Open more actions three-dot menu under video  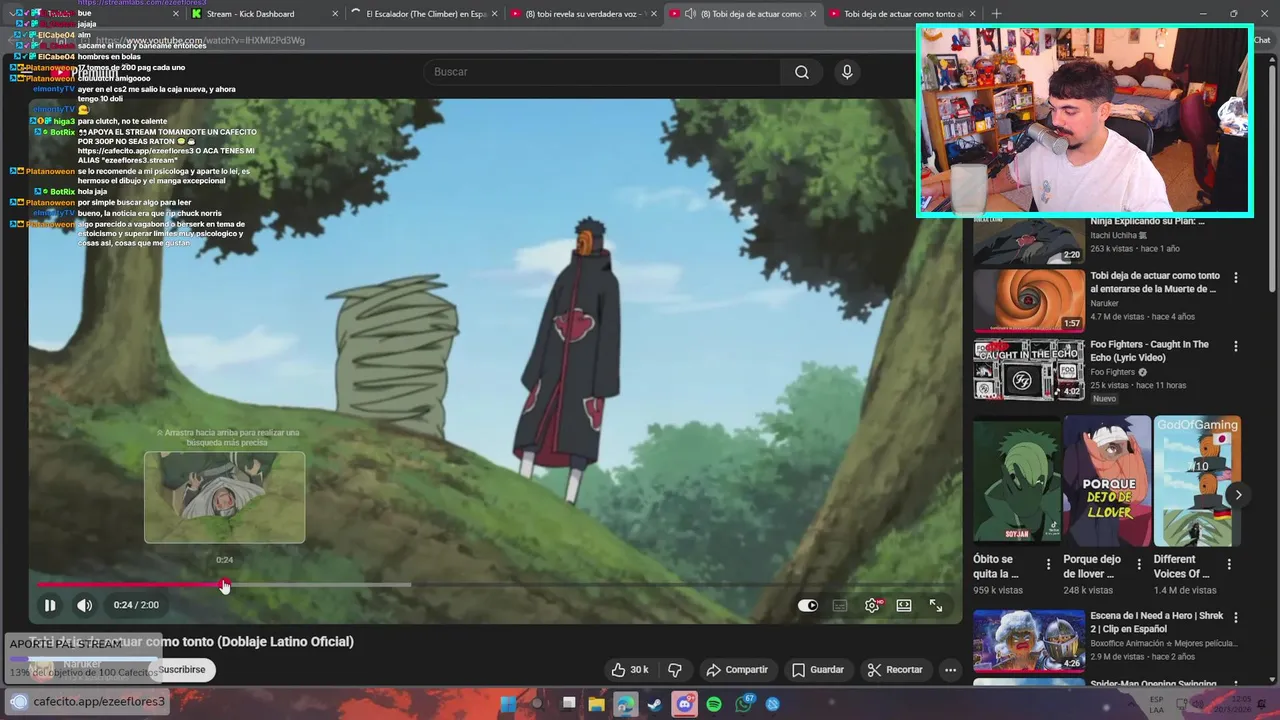(951, 670)
